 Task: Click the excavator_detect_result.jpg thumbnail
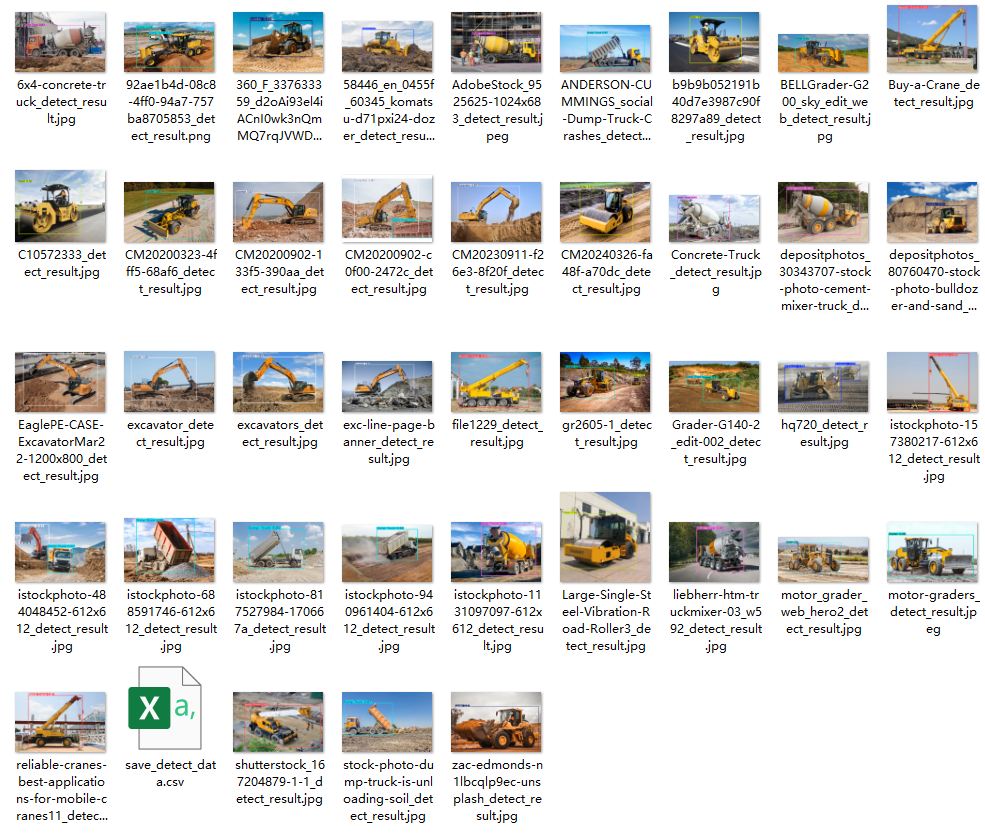(169, 382)
